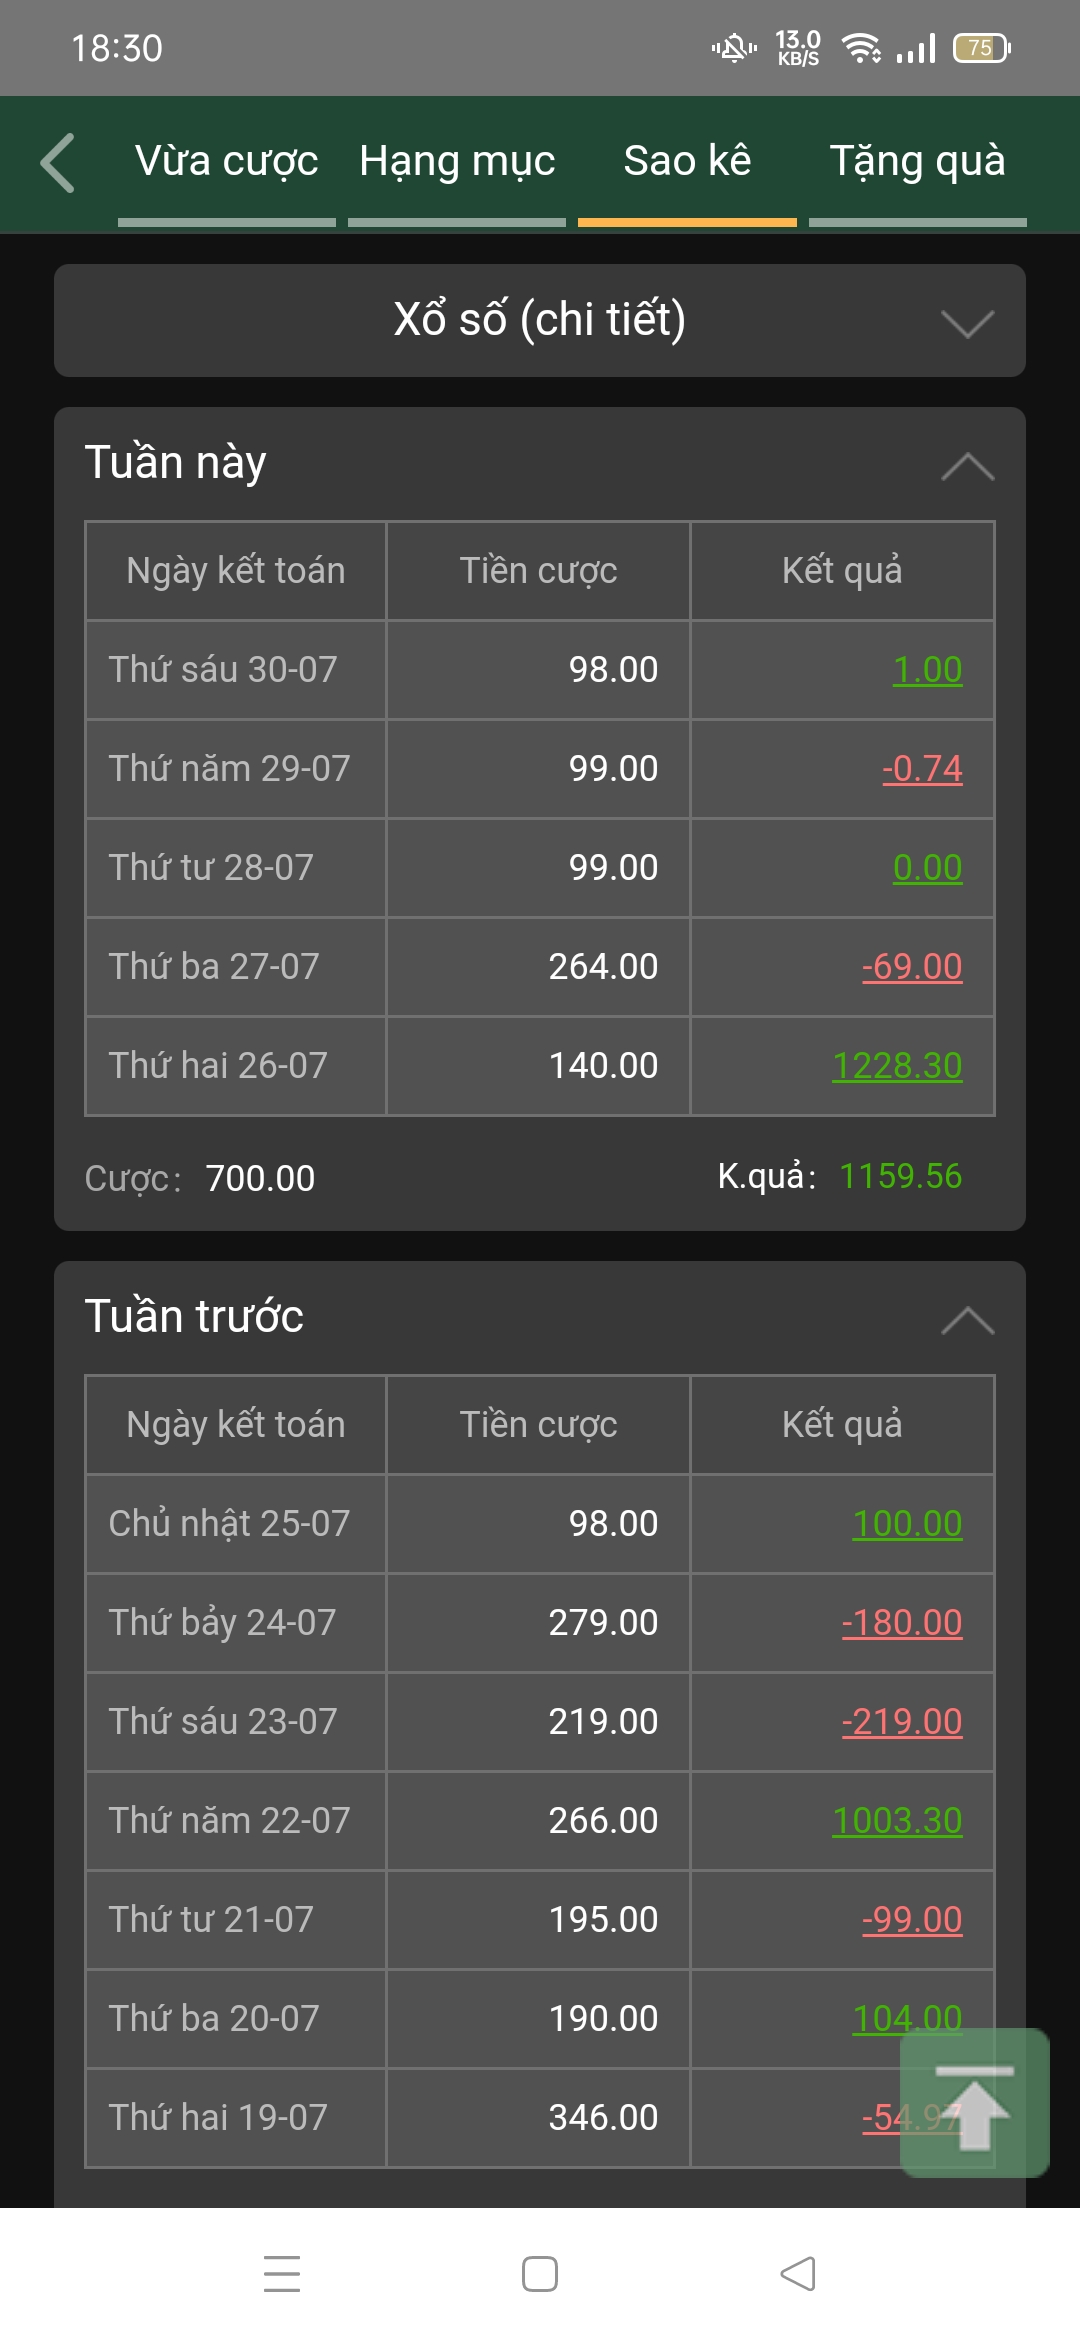This screenshot has width=1080, height=2340.
Task: Tap the back arrow in header
Action: 58,162
